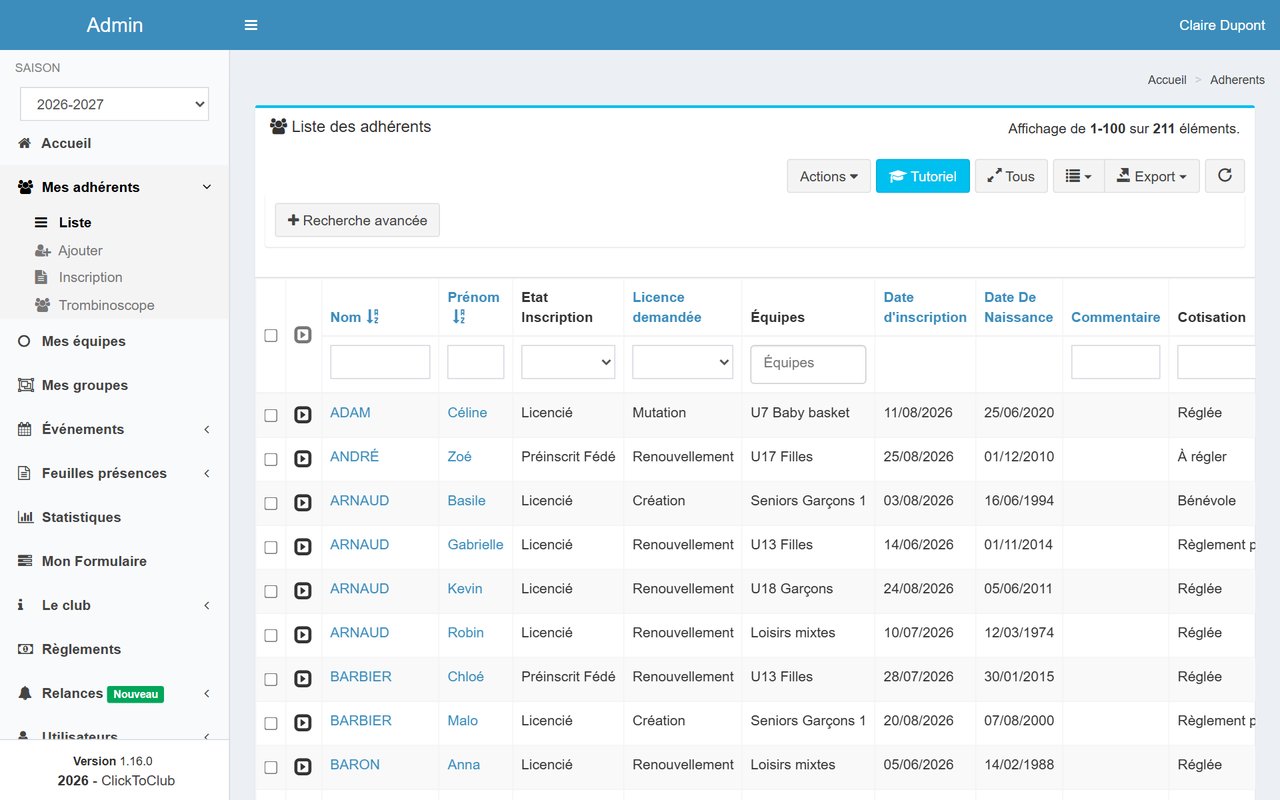This screenshot has height=800, width=1280.
Task: Open the 2026-2027 season dropdown
Action: point(115,104)
